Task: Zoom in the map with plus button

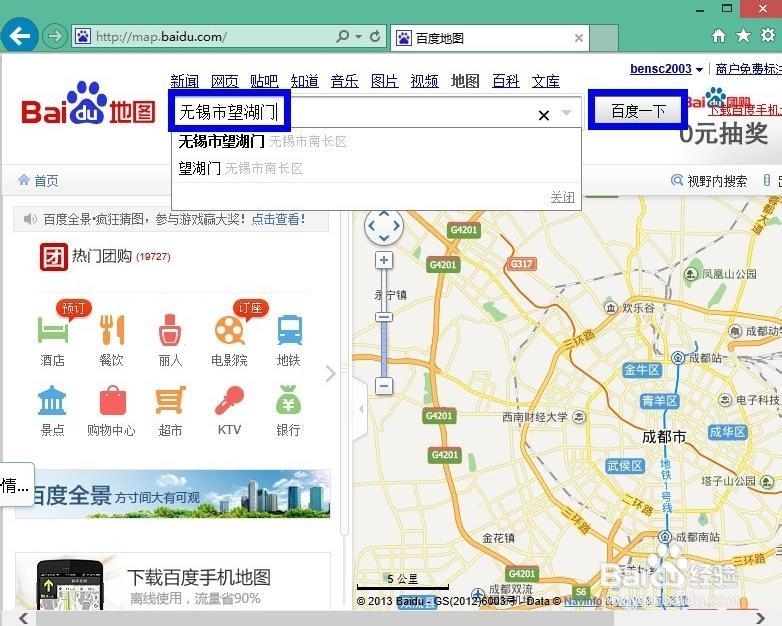Action: 384,260
